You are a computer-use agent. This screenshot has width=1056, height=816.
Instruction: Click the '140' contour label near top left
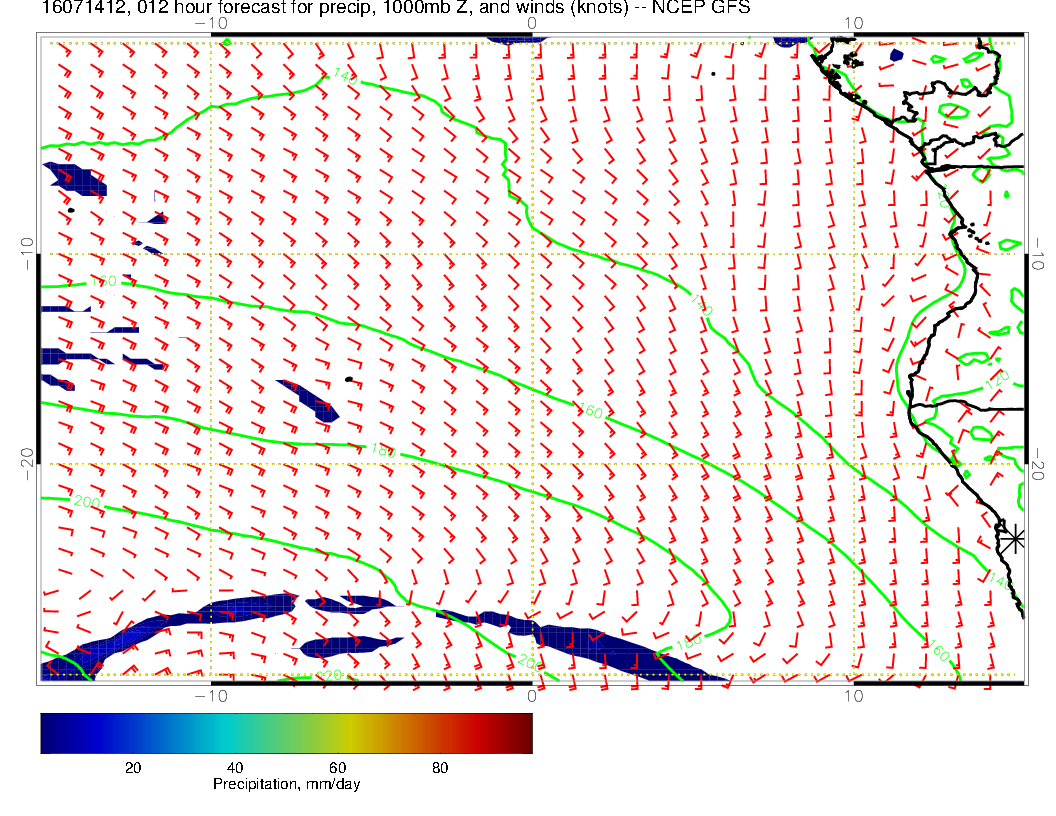pyautogui.click(x=345, y=76)
